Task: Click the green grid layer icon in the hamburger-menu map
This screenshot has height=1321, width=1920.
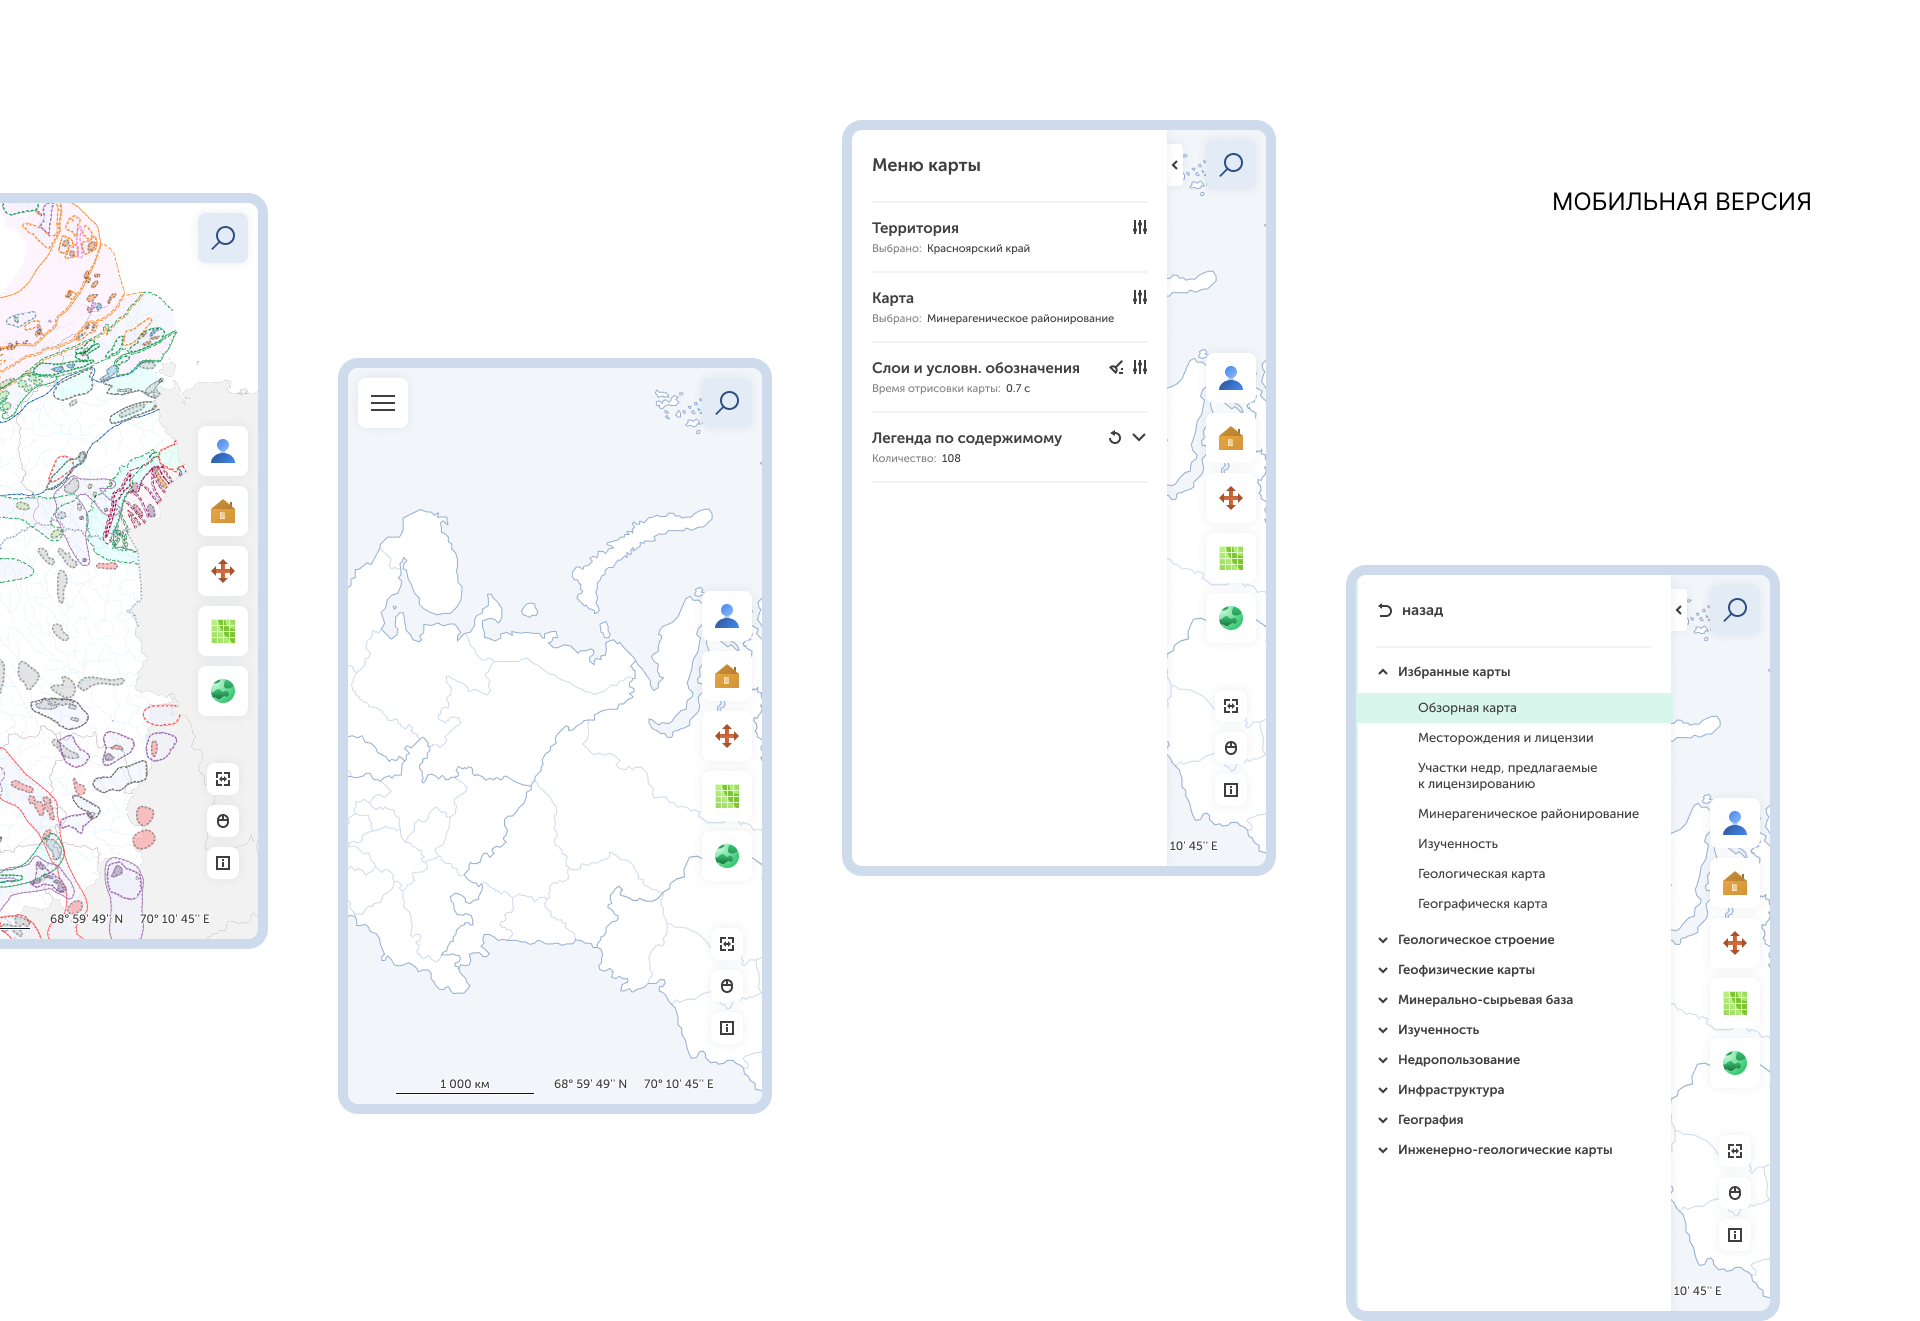Action: 727,796
